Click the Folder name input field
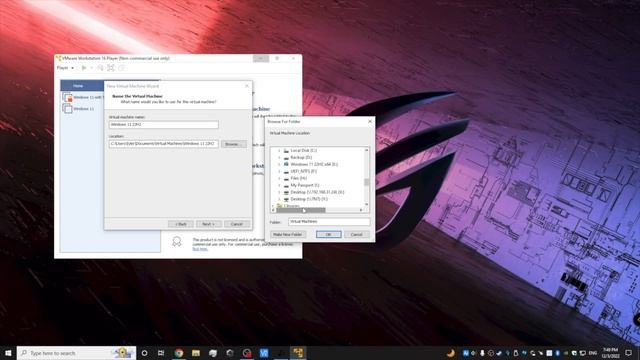Viewport: 640px width, 360px height. pyautogui.click(x=329, y=222)
